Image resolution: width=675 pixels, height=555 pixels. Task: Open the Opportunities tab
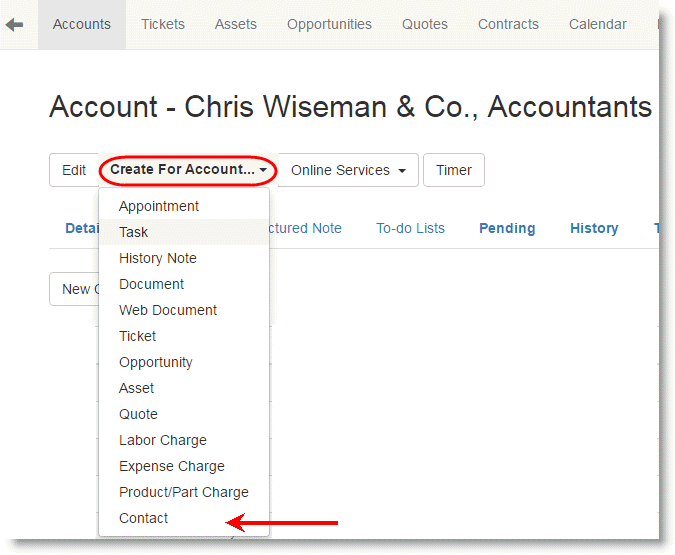click(329, 25)
